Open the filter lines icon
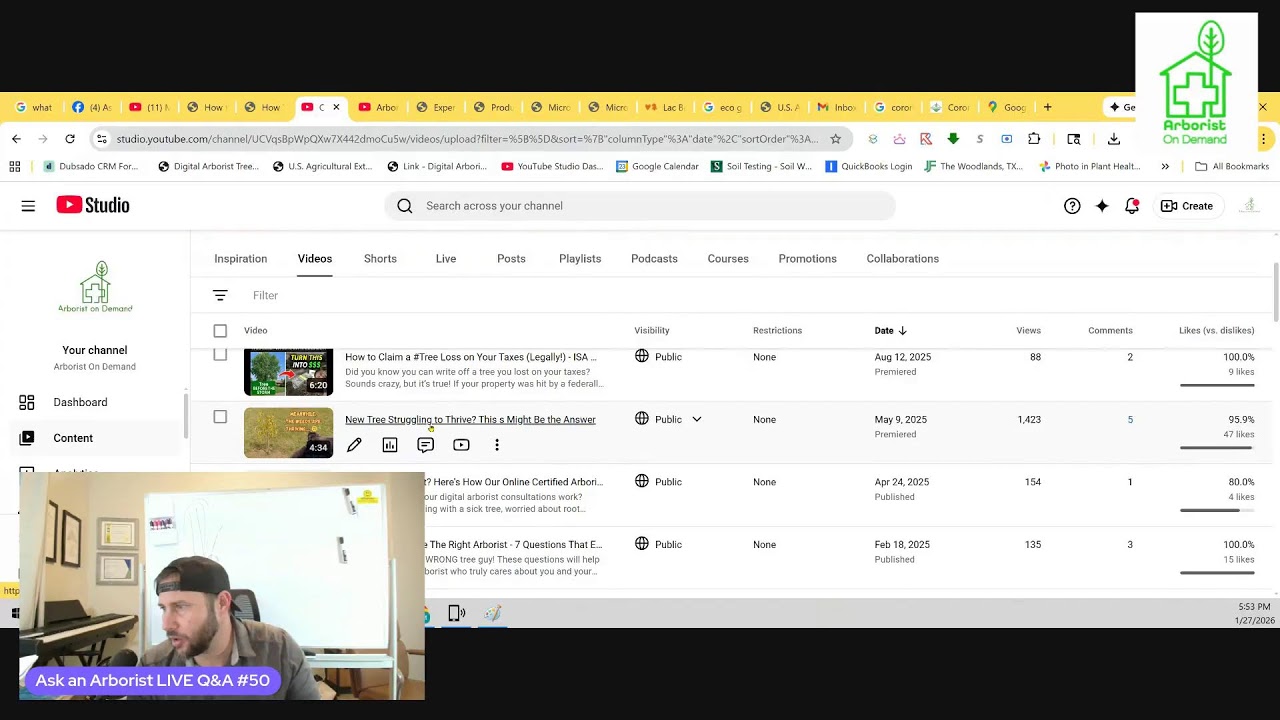Screen dimensions: 1280x720 coord(220,295)
